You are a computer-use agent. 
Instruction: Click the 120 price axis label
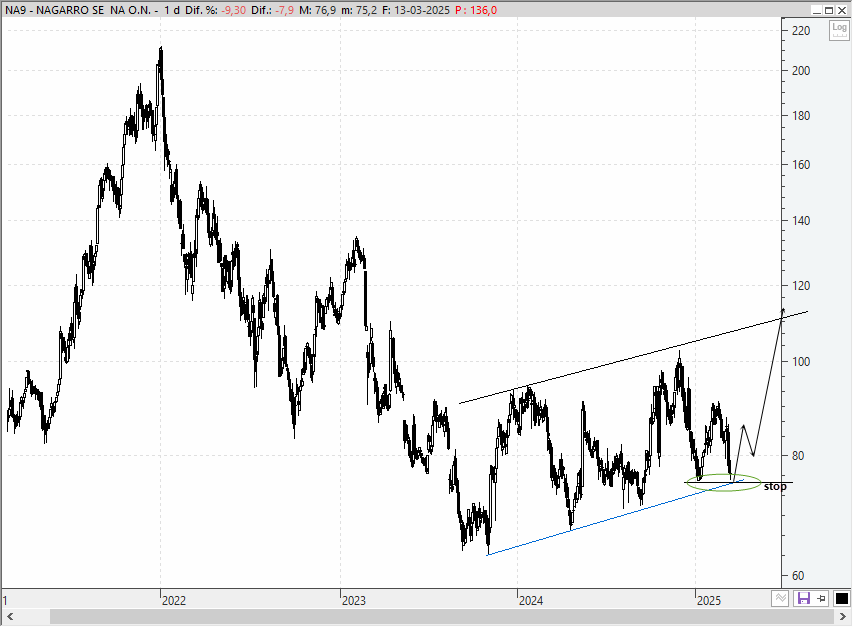(x=801, y=285)
